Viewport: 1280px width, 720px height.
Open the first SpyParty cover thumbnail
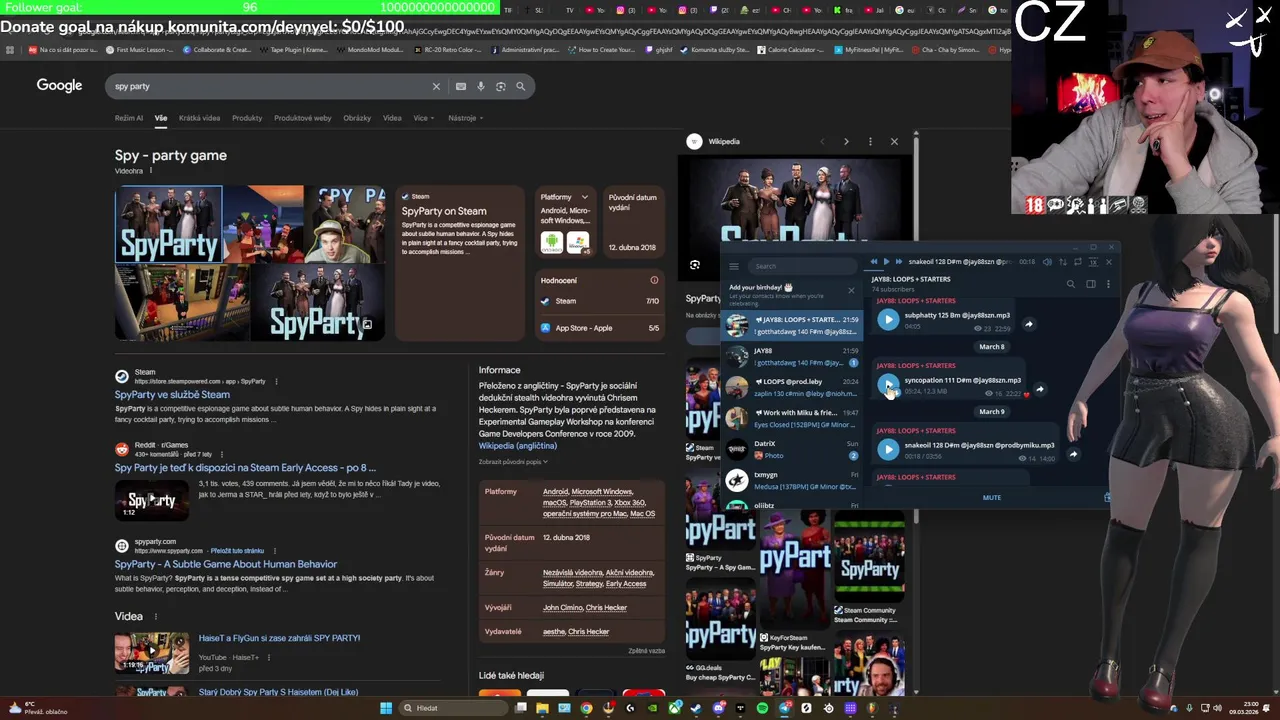point(169,224)
